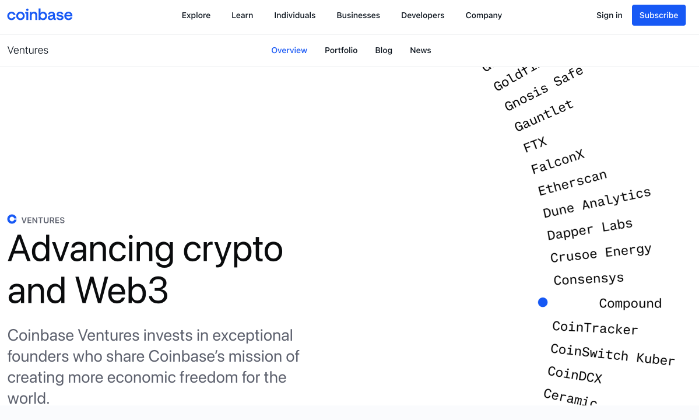Open the Developers menu
This screenshot has height=420, width=699.
click(422, 15)
